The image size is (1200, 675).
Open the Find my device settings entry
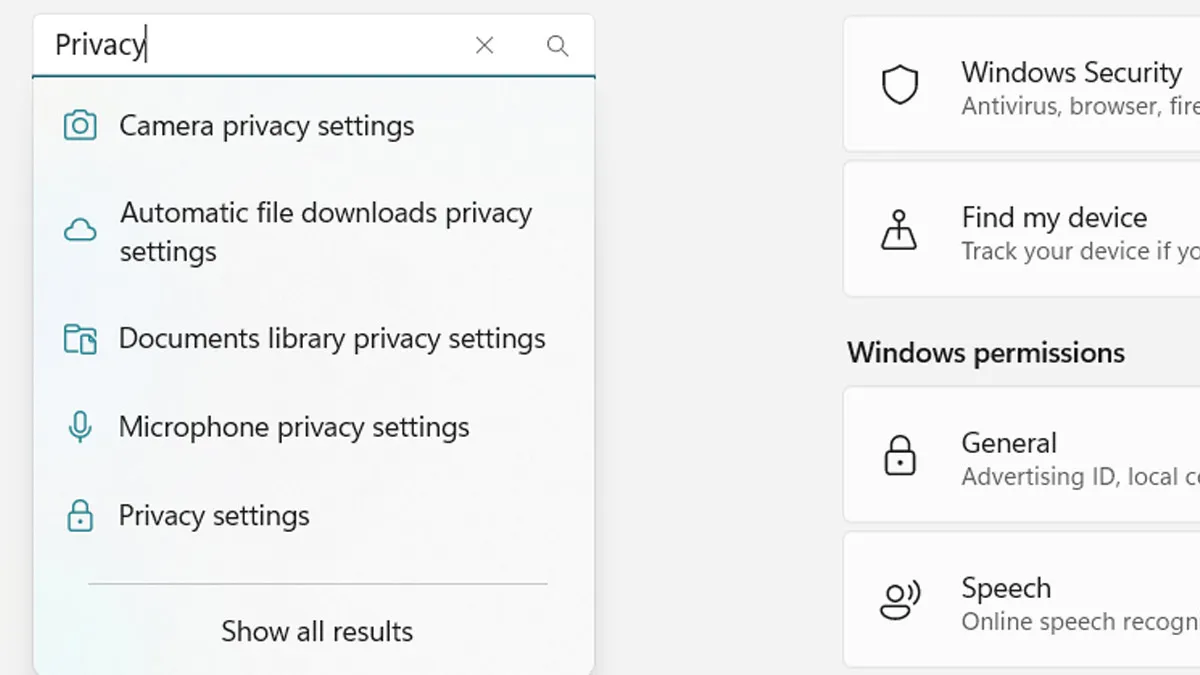(1054, 231)
